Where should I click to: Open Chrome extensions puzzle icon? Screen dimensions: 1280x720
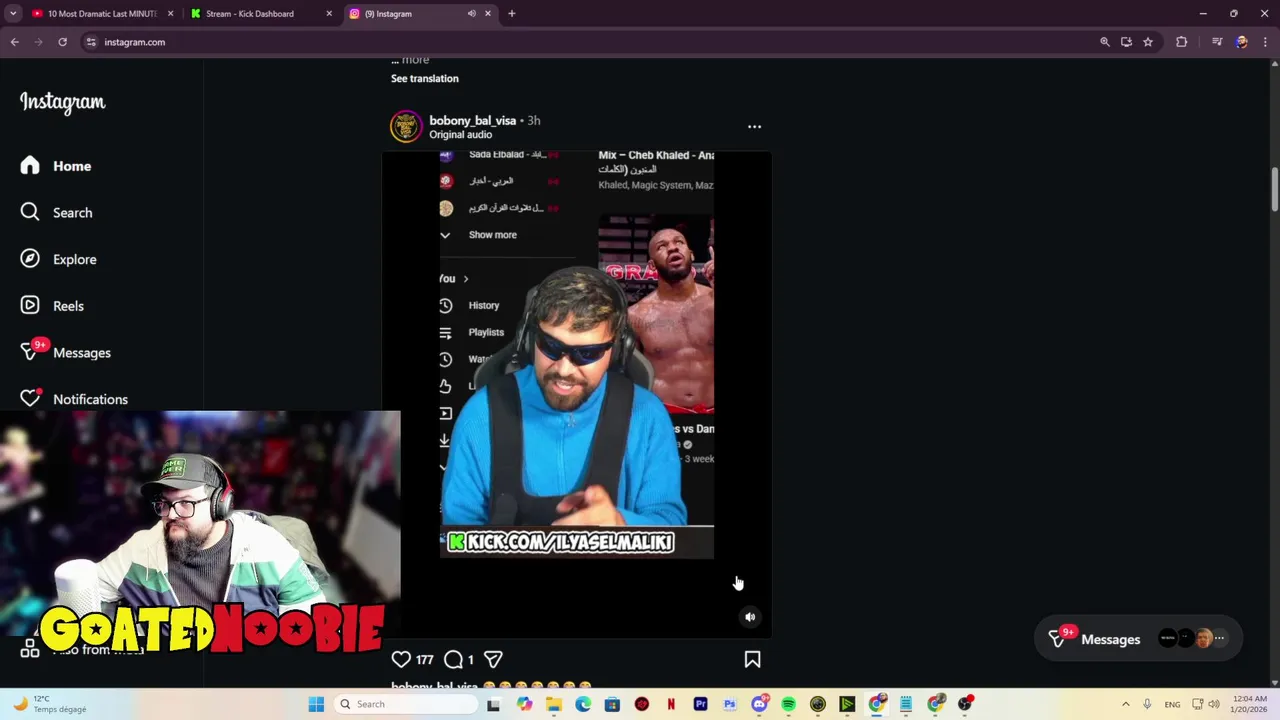1182,42
